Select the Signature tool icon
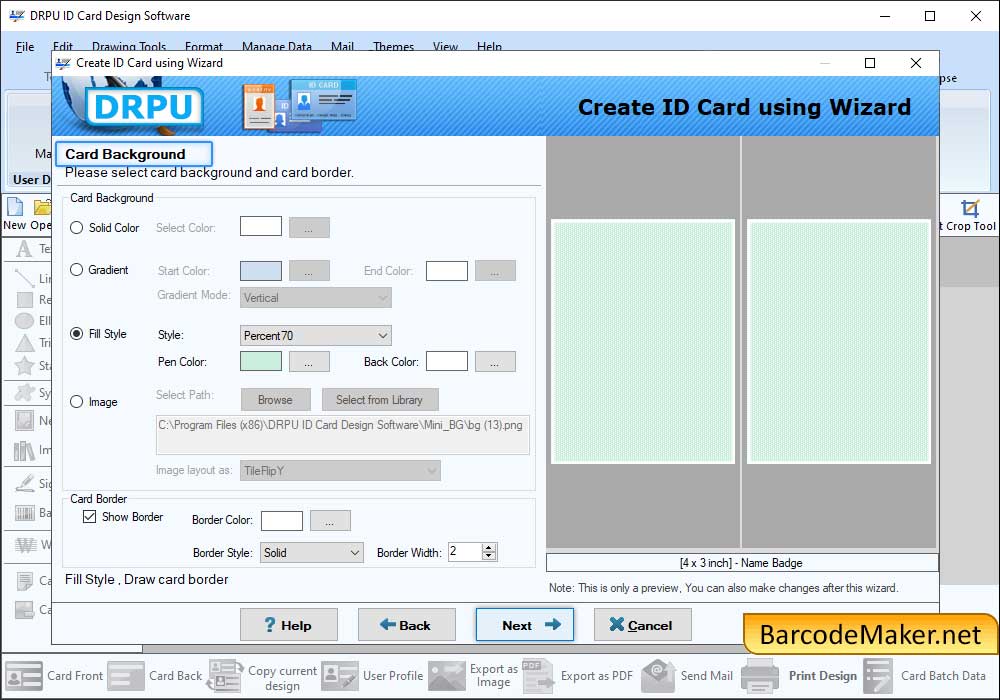This screenshot has height=700, width=1000. click(24, 483)
